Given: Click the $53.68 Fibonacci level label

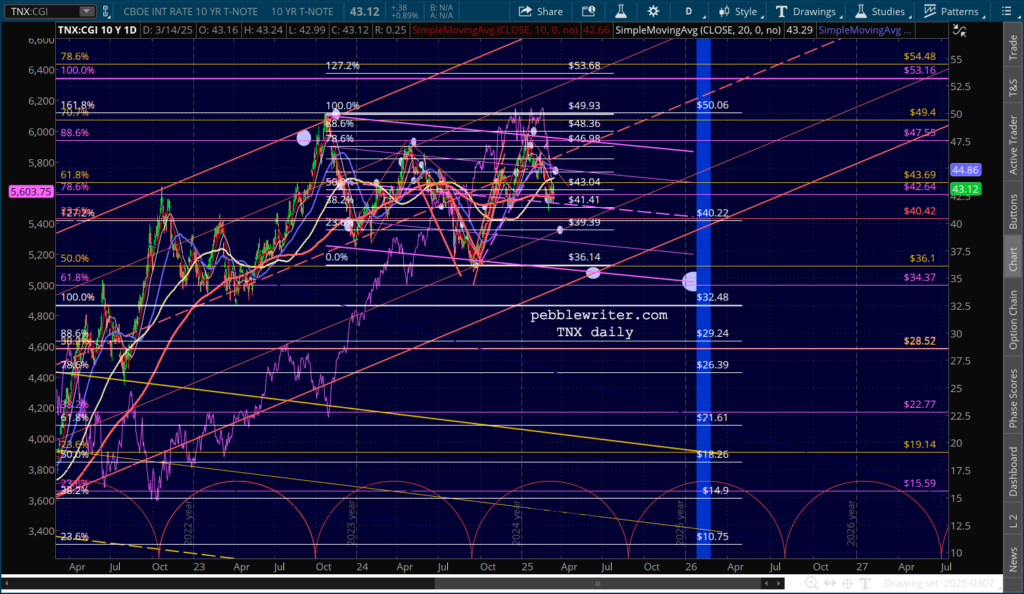Looking at the screenshot, I should [584, 65].
